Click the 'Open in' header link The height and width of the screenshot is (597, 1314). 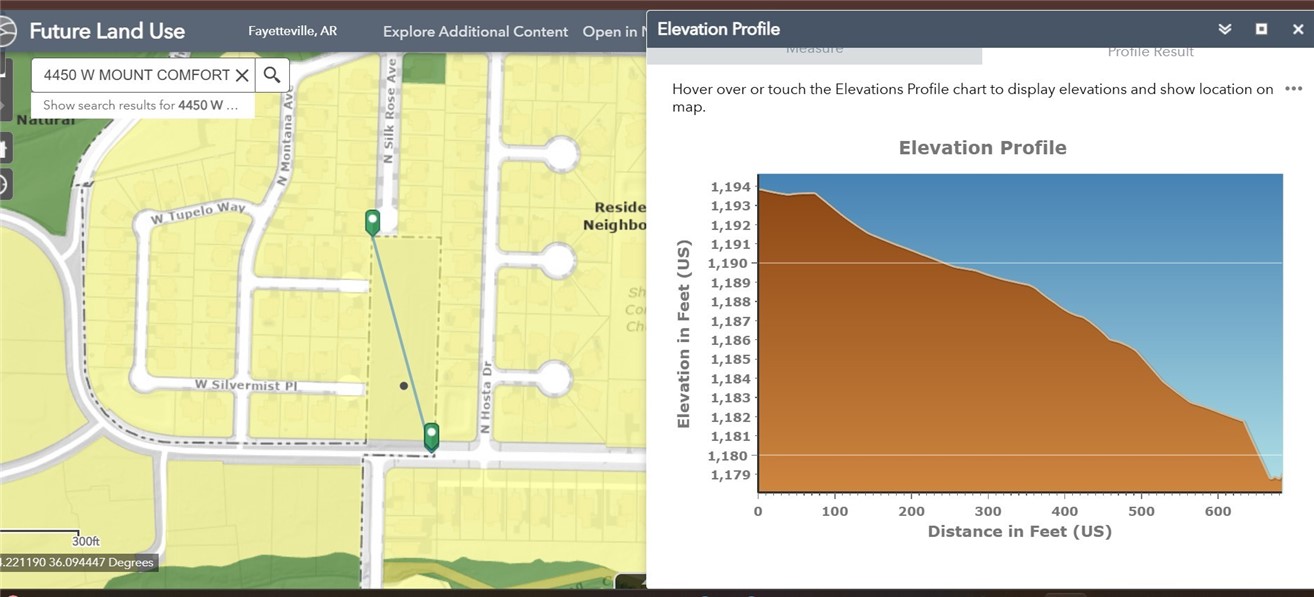point(612,31)
